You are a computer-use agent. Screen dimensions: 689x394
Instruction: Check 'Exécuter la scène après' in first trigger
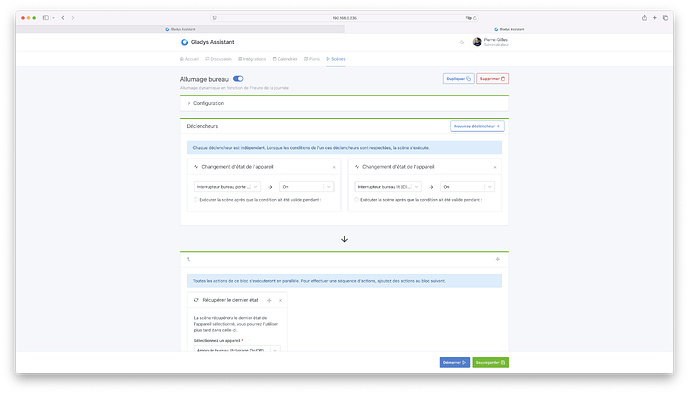[x=196, y=200]
